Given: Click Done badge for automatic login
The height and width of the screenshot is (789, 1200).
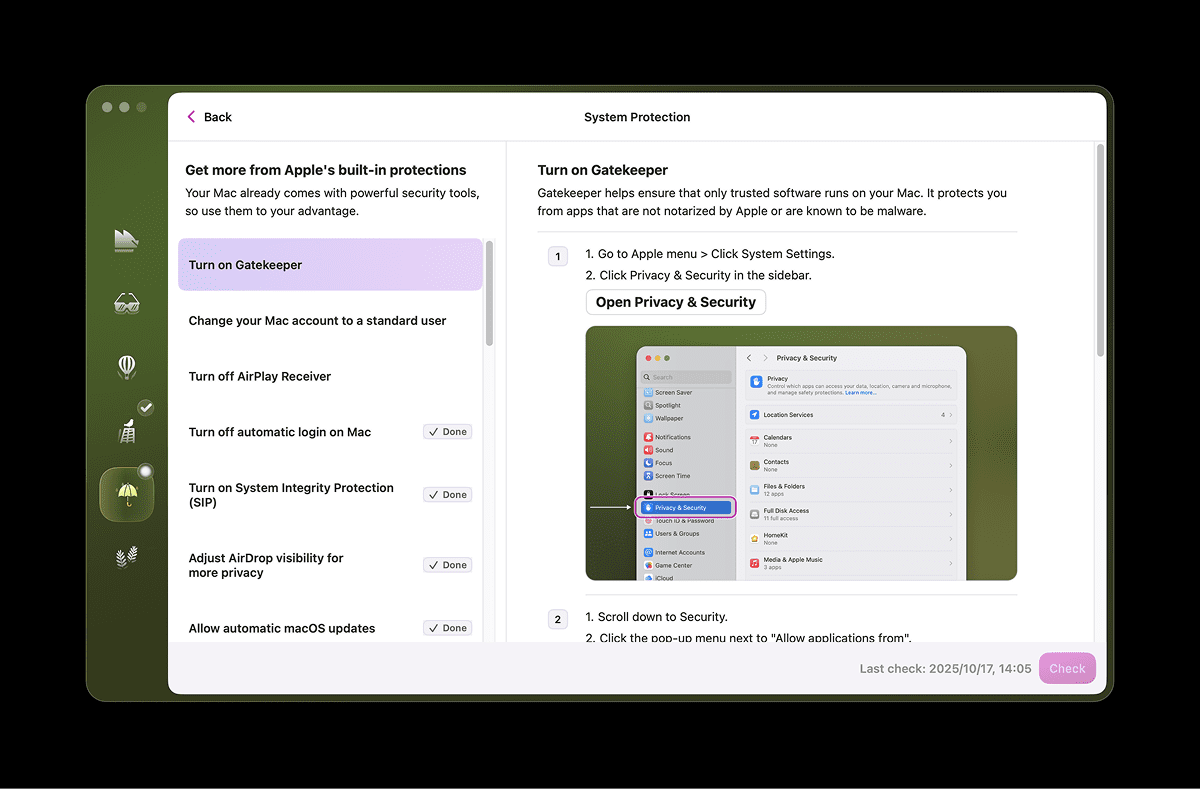Looking at the screenshot, I should pos(447,432).
